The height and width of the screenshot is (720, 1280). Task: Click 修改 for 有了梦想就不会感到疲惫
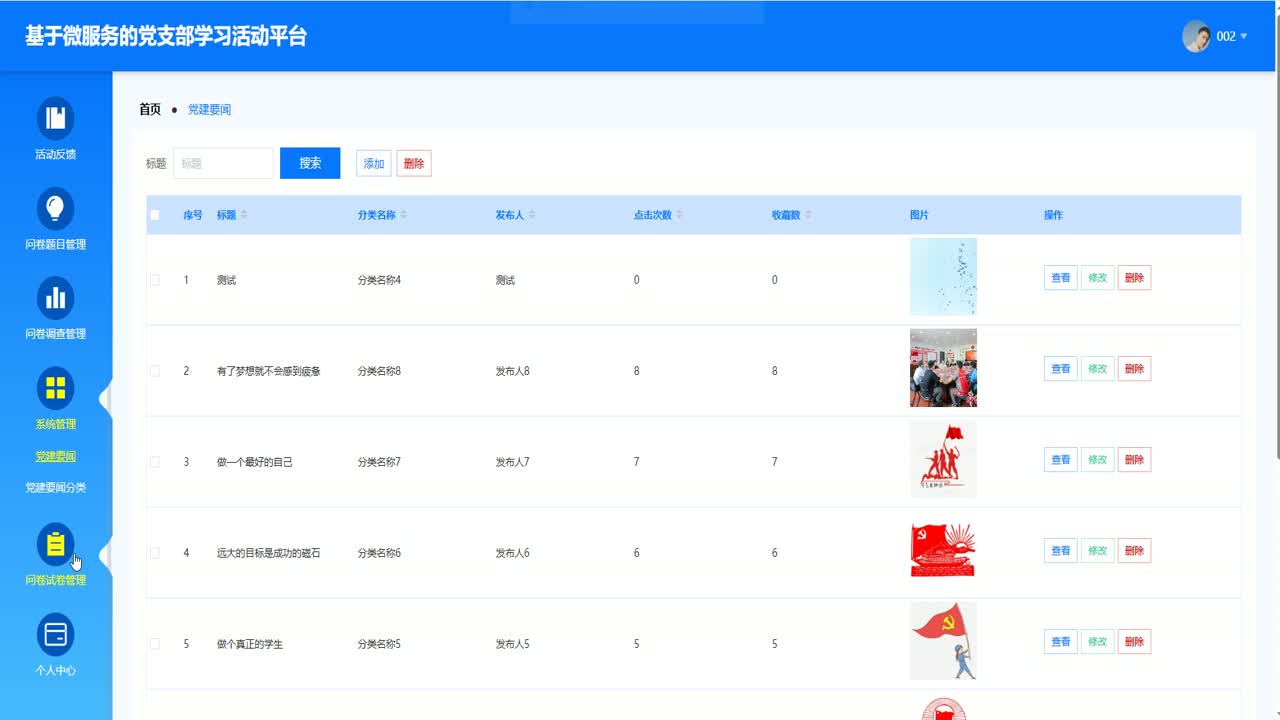pos(1097,369)
